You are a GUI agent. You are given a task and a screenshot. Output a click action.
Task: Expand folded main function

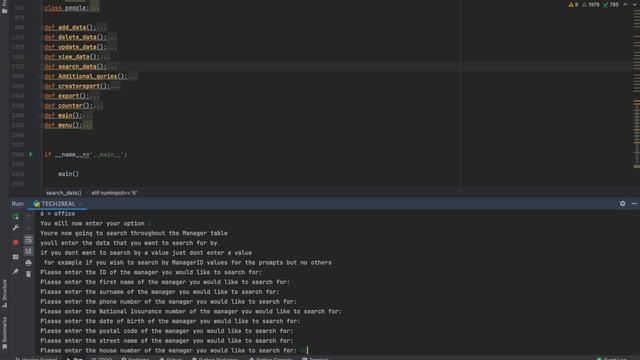(87, 116)
